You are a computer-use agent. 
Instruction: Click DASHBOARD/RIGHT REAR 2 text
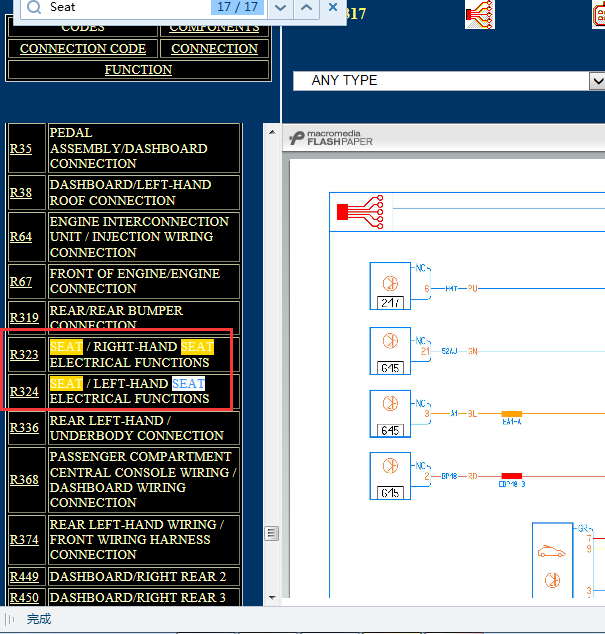point(138,576)
